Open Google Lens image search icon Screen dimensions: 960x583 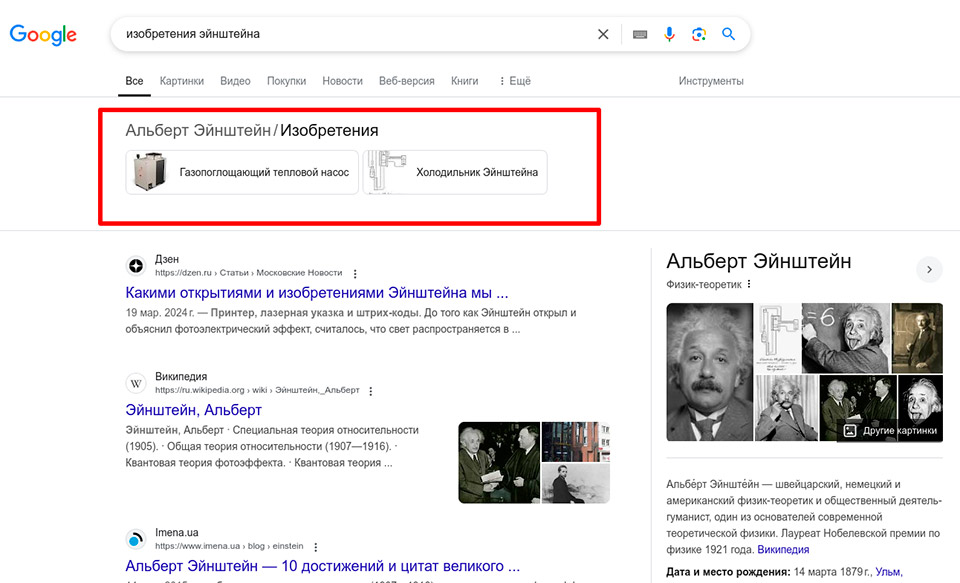pos(699,34)
